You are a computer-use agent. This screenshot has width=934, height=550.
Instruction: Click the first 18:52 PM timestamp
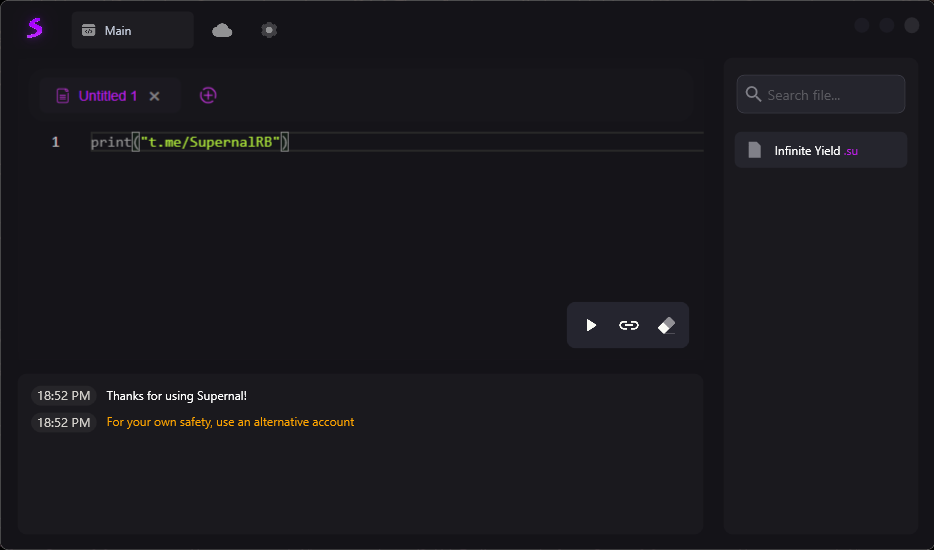[x=64, y=396]
